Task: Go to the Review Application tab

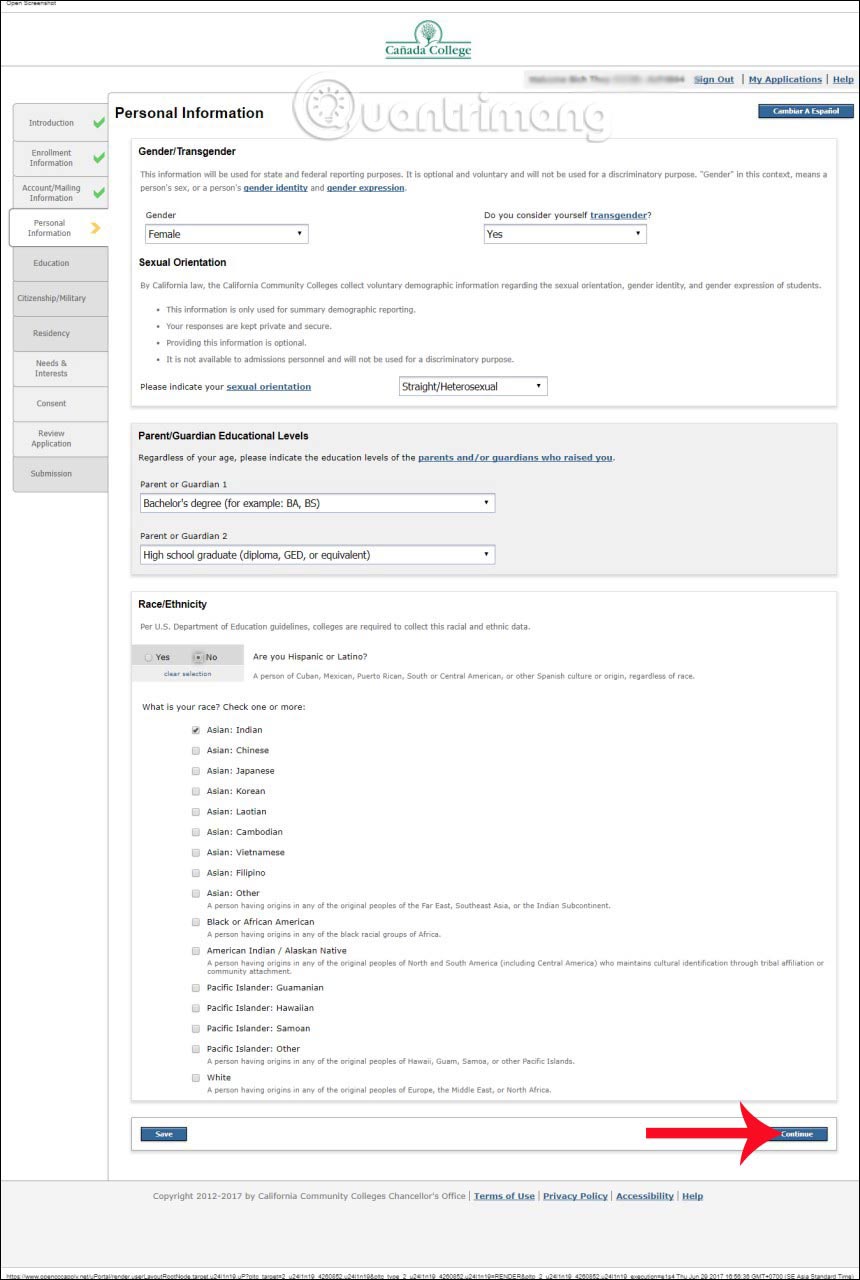Action: click(x=58, y=438)
